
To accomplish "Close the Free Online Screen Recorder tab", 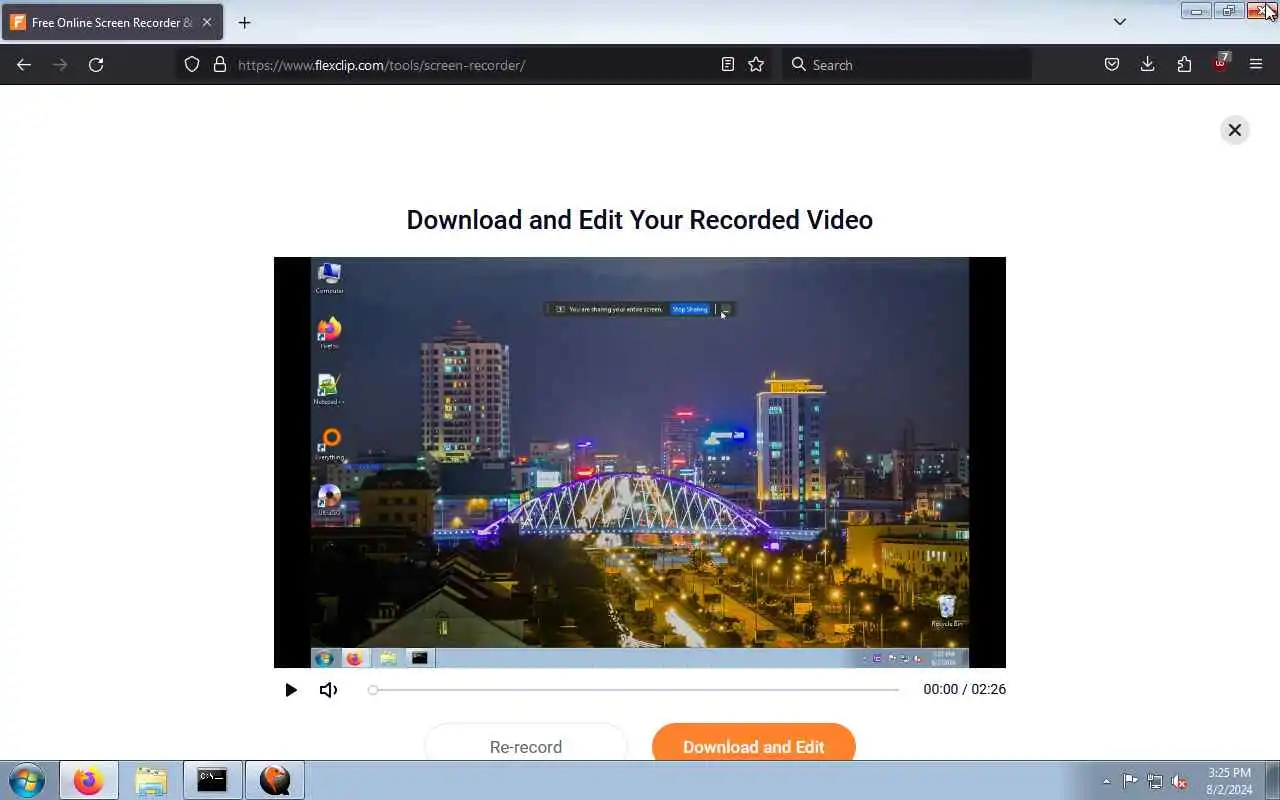I will [x=207, y=22].
